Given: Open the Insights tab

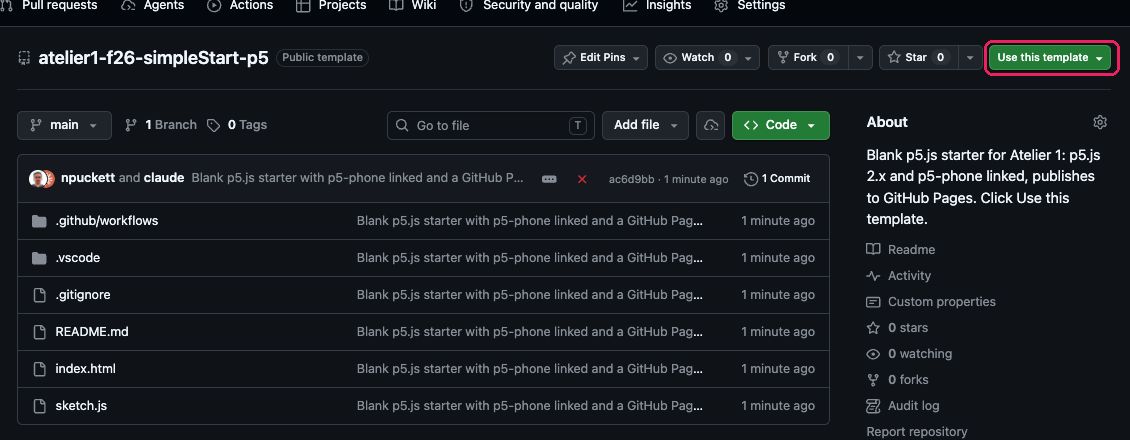Looking at the screenshot, I should (657, 6).
